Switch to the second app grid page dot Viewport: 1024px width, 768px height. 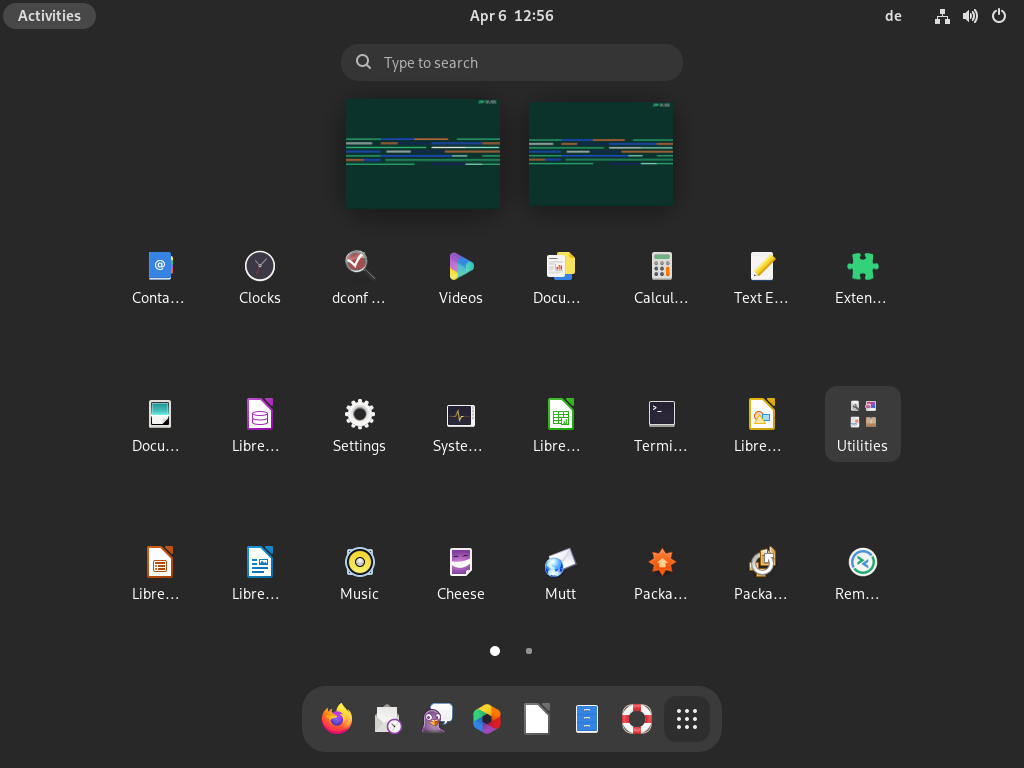[529, 651]
